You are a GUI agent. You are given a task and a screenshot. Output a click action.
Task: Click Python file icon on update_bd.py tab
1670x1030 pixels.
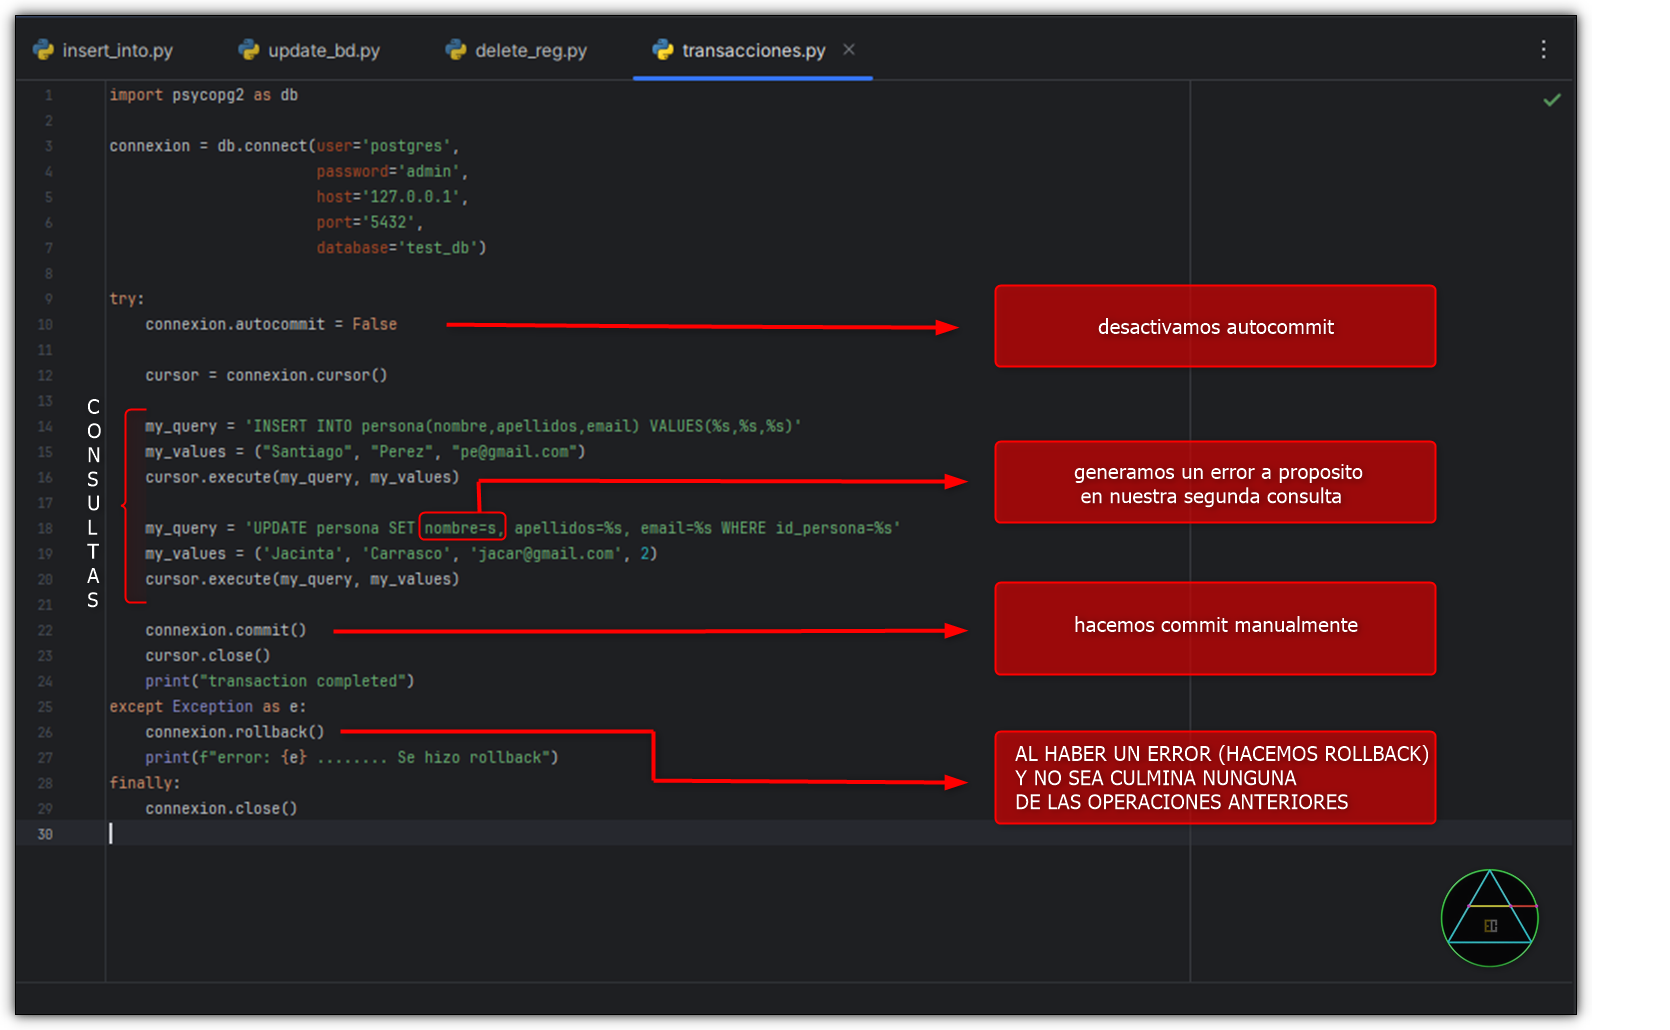click(249, 50)
